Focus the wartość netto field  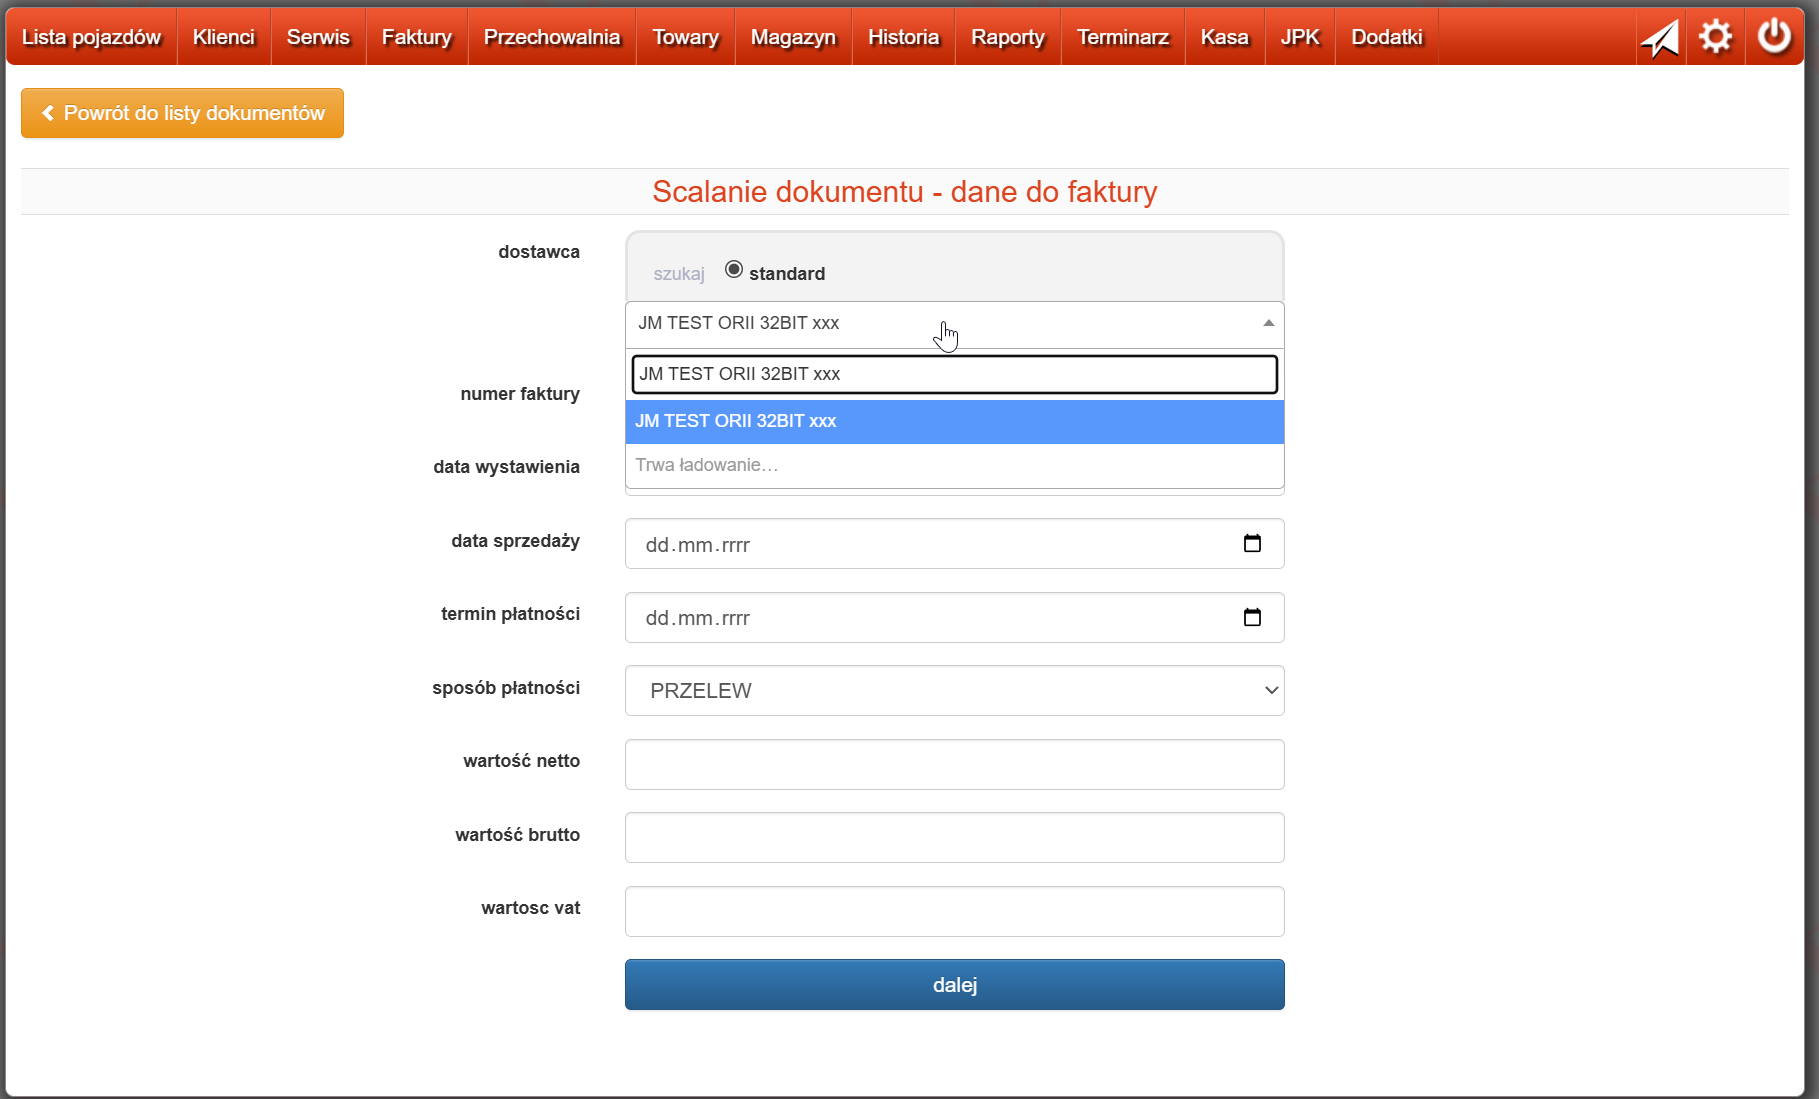(x=954, y=764)
